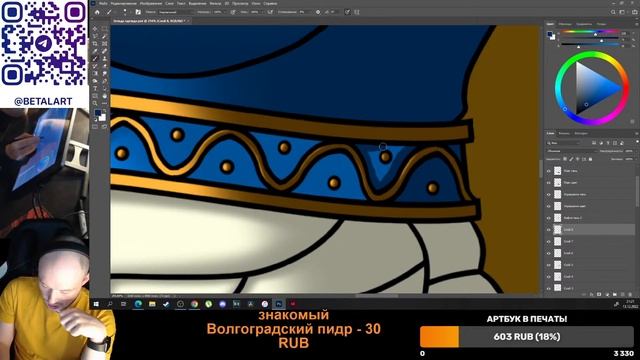
Task: Lock all layer attributes padlock icon
Action: (x=590, y=159)
